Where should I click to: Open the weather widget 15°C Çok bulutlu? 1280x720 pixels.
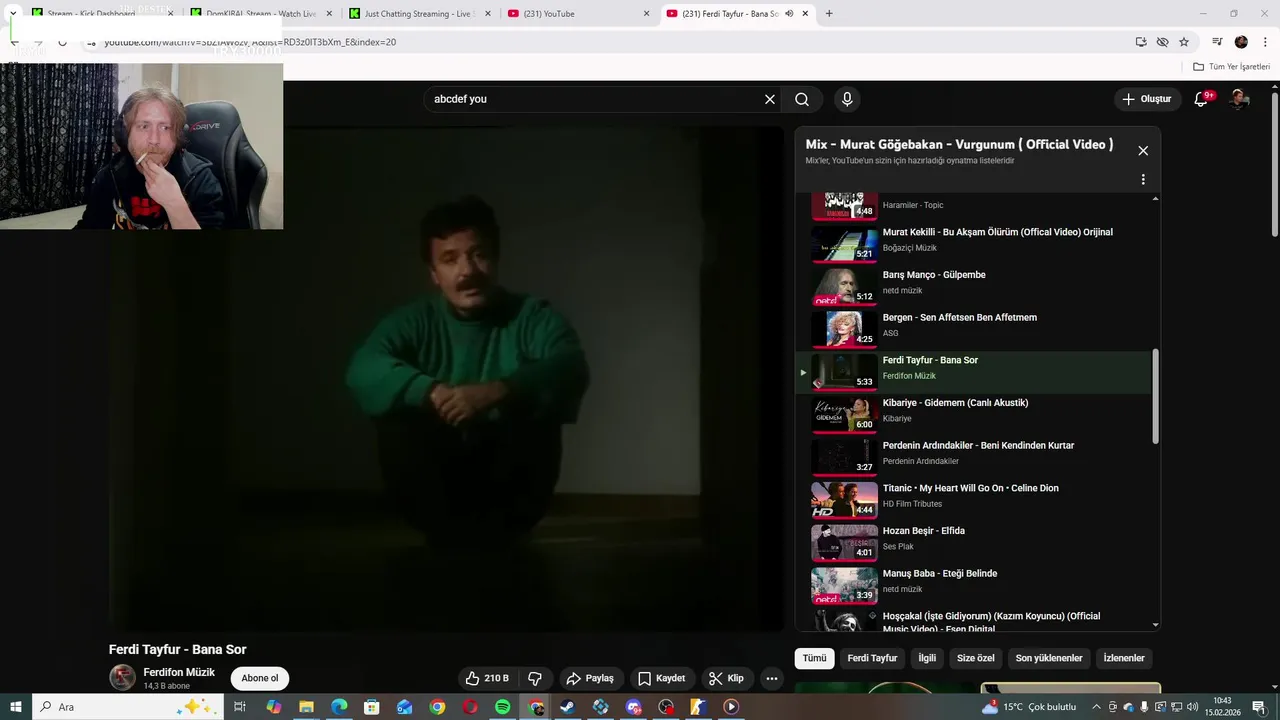click(x=1030, y=707)
